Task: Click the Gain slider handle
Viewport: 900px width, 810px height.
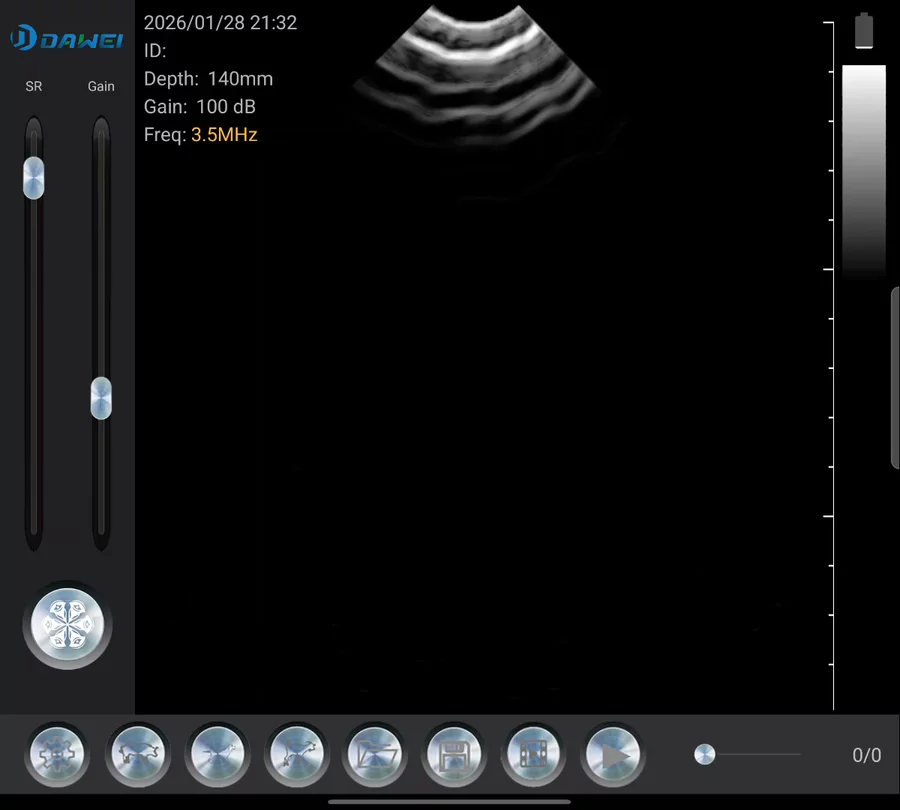Action: tap(101, 398)
